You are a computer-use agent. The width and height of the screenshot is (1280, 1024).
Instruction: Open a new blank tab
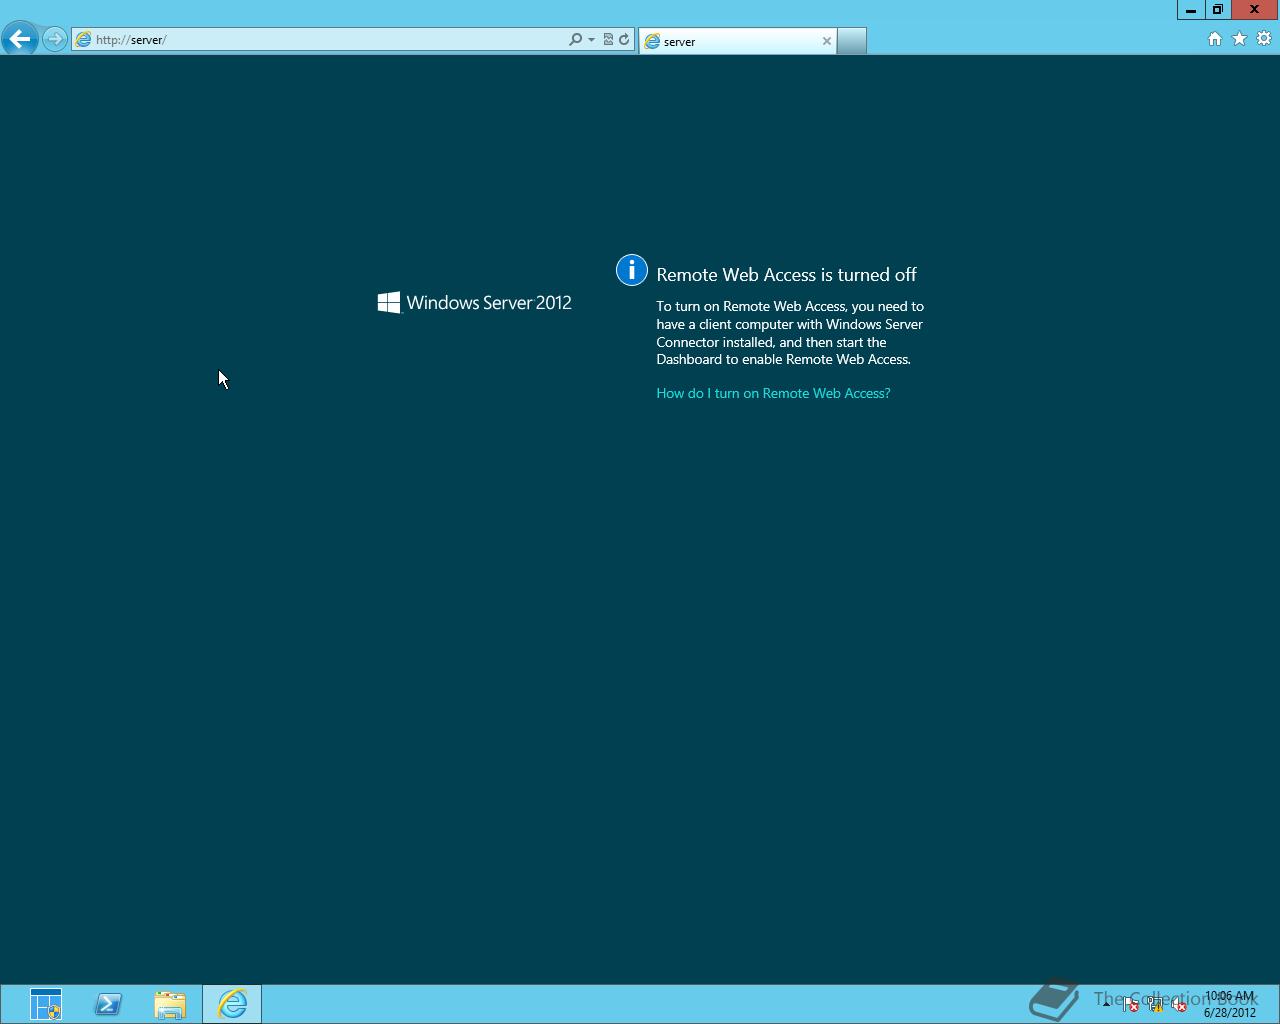(851, 41)
